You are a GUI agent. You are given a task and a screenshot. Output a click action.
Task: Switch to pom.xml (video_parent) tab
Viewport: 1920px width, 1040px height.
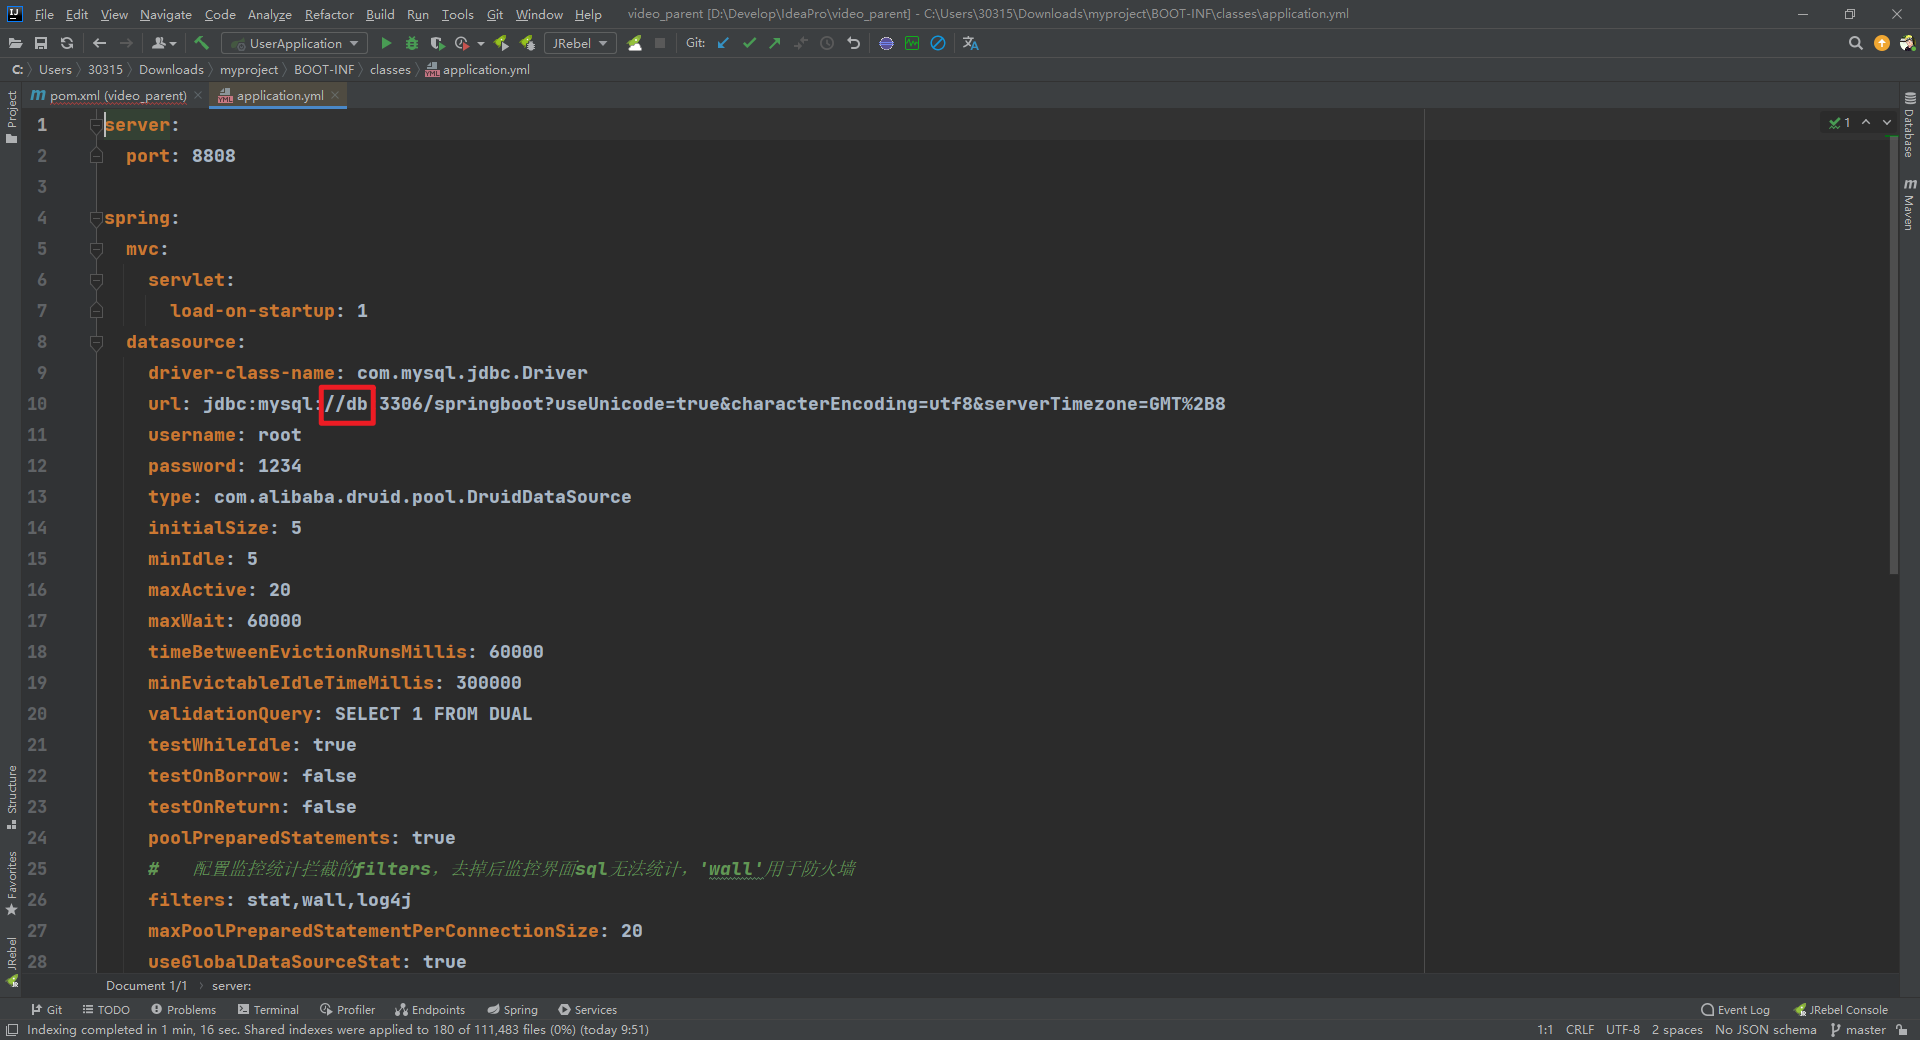pos(118,95)
